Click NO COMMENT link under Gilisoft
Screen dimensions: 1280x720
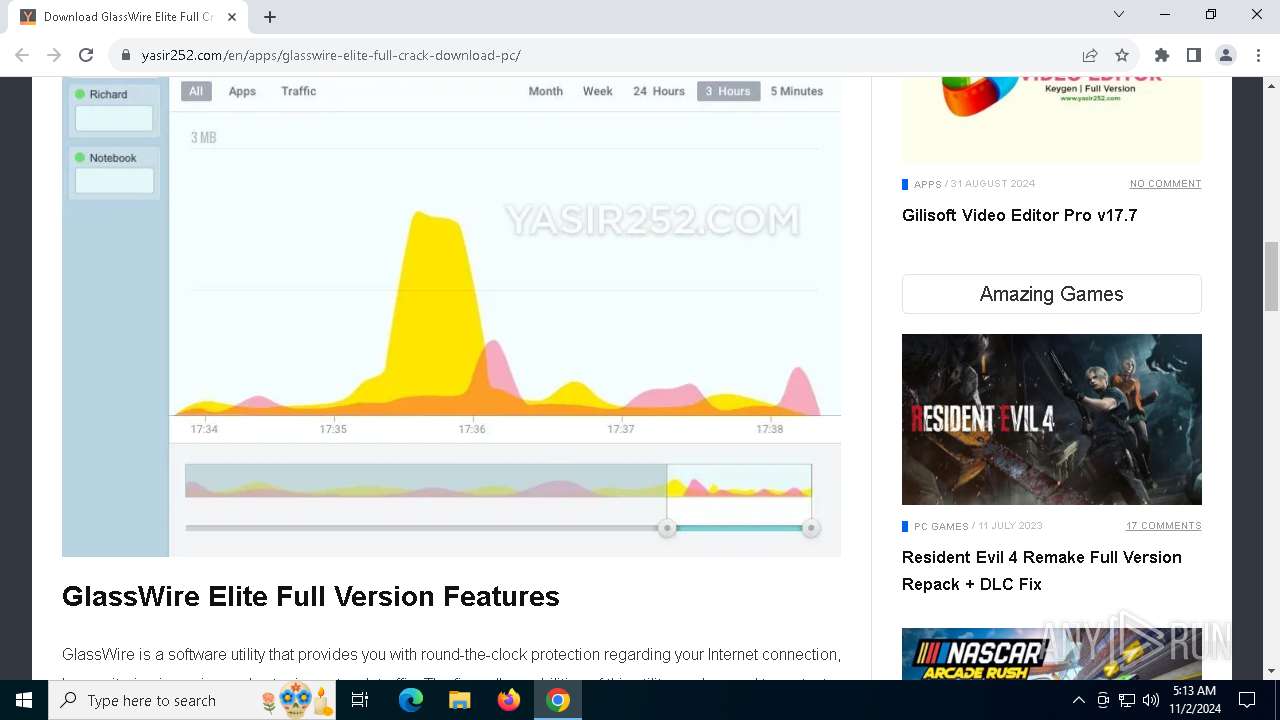[x=1165, y=184]
